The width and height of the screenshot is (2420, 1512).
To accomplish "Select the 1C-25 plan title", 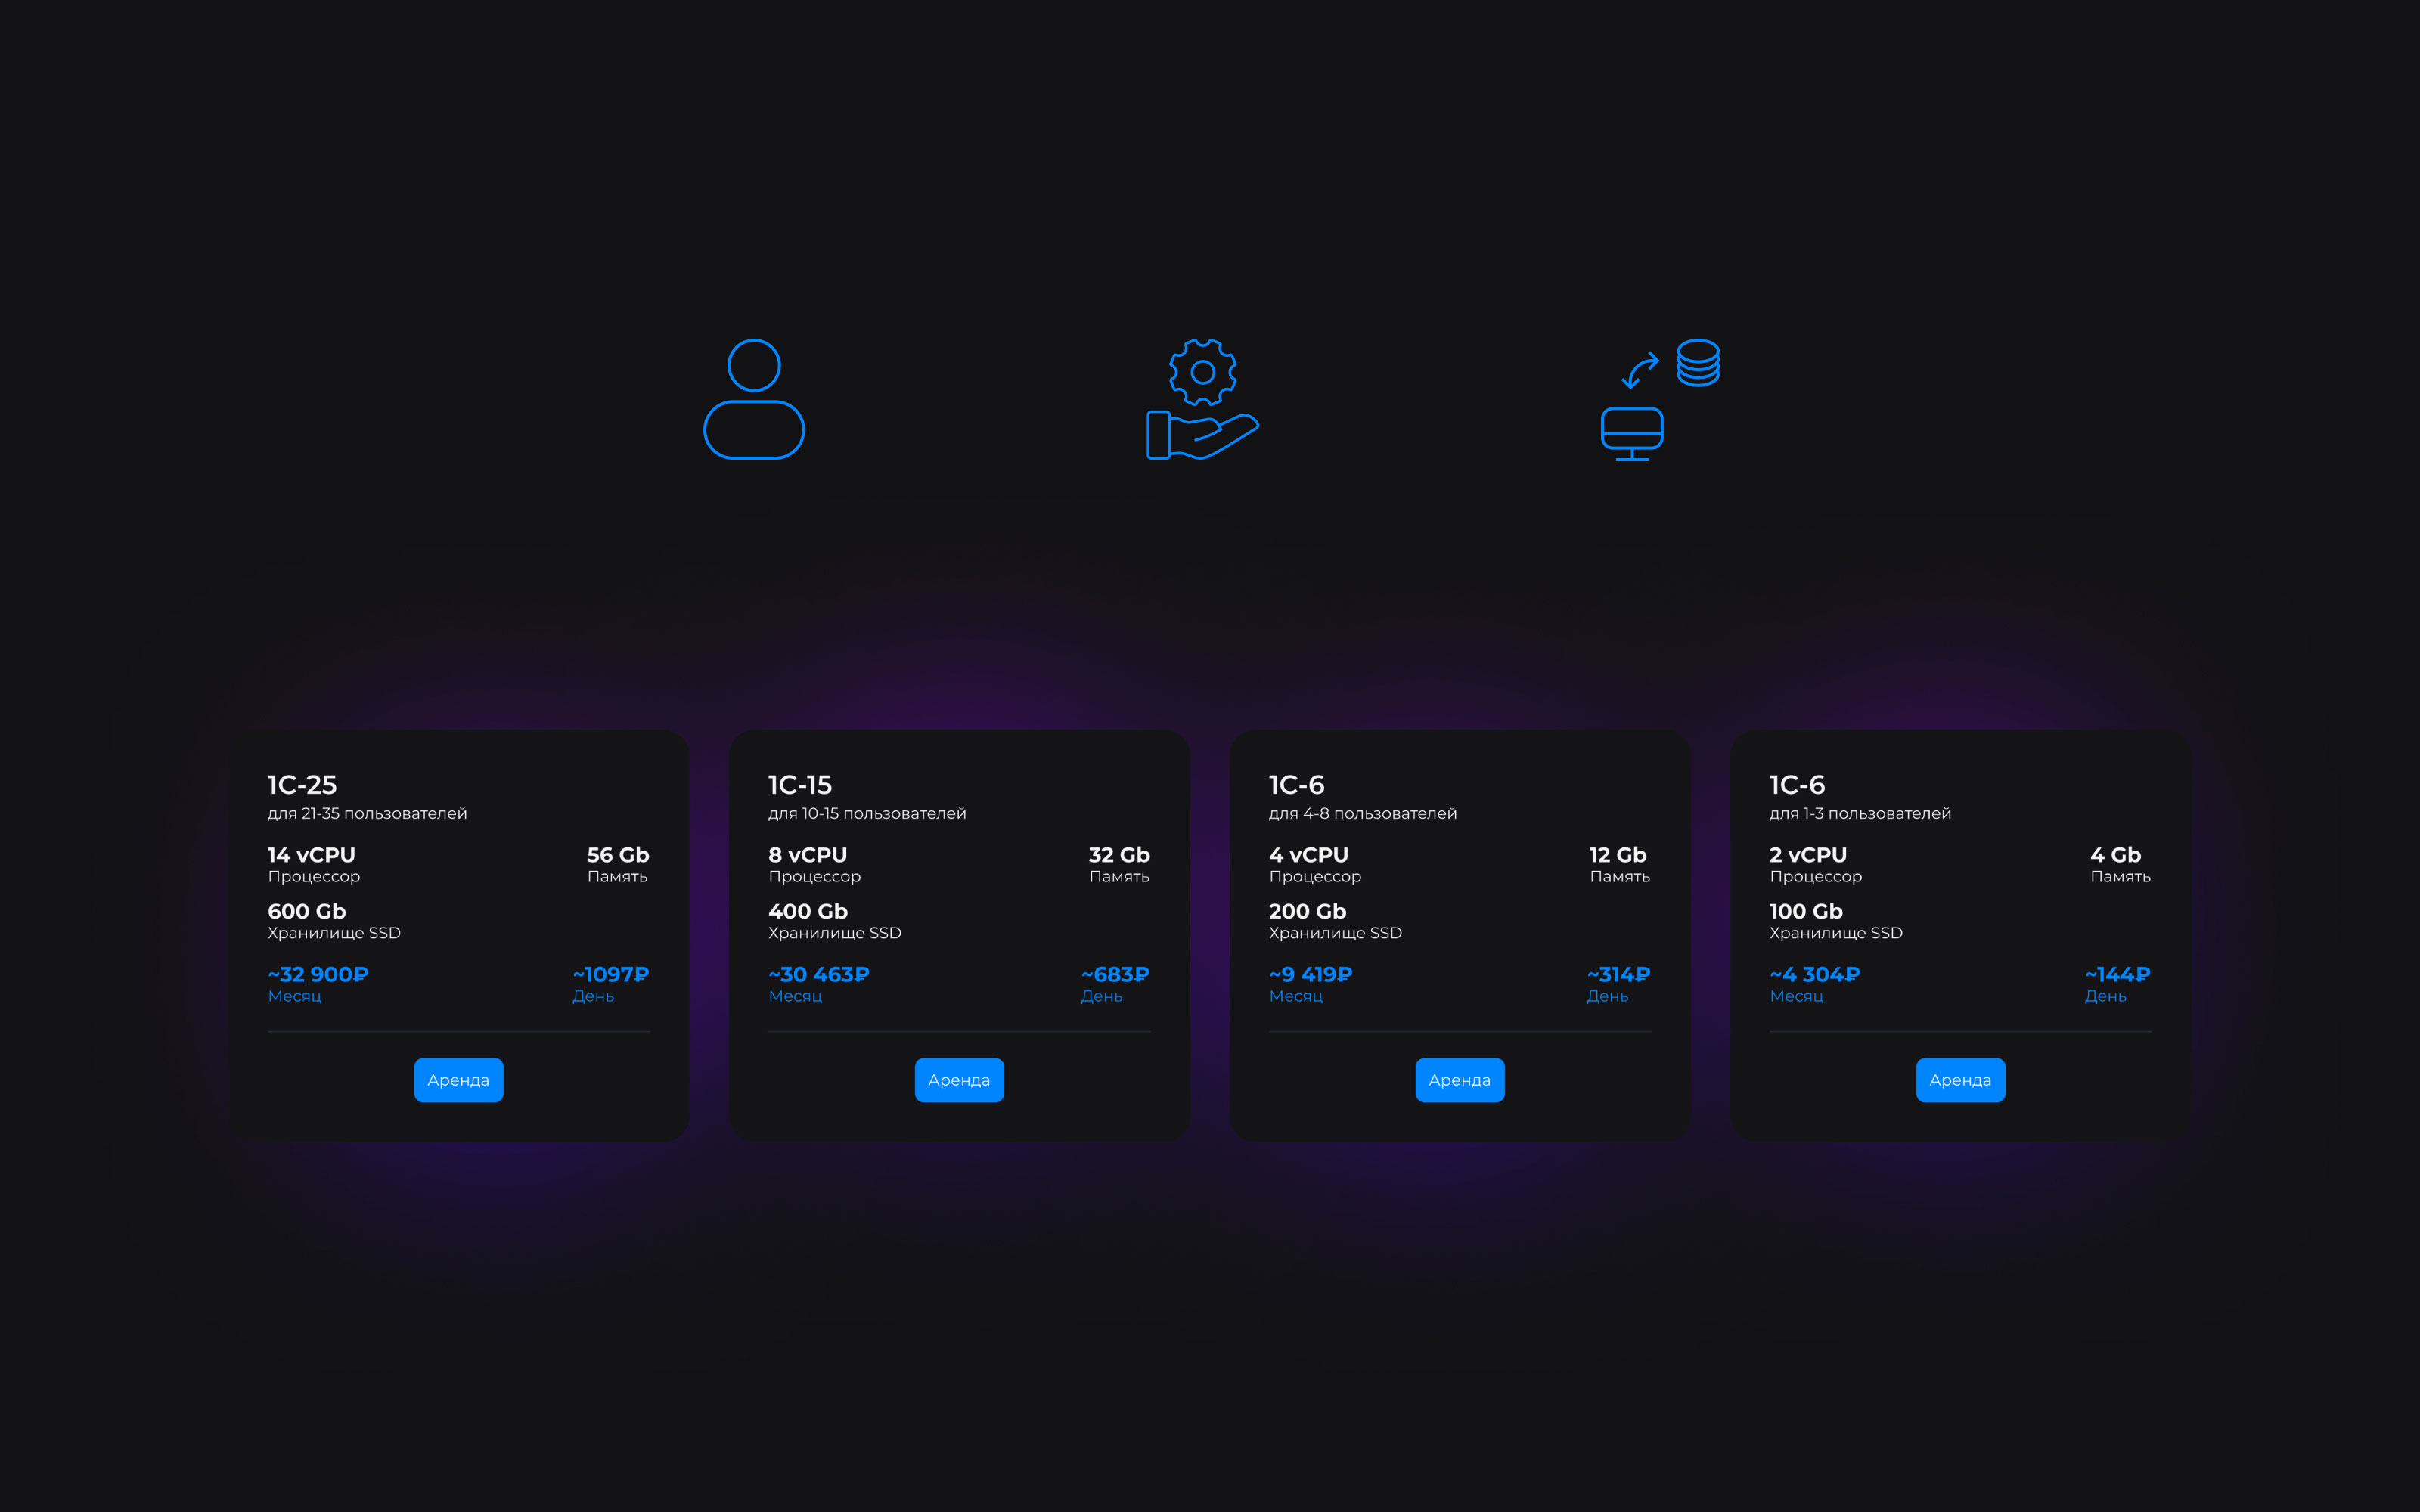I will pos(302,785).
